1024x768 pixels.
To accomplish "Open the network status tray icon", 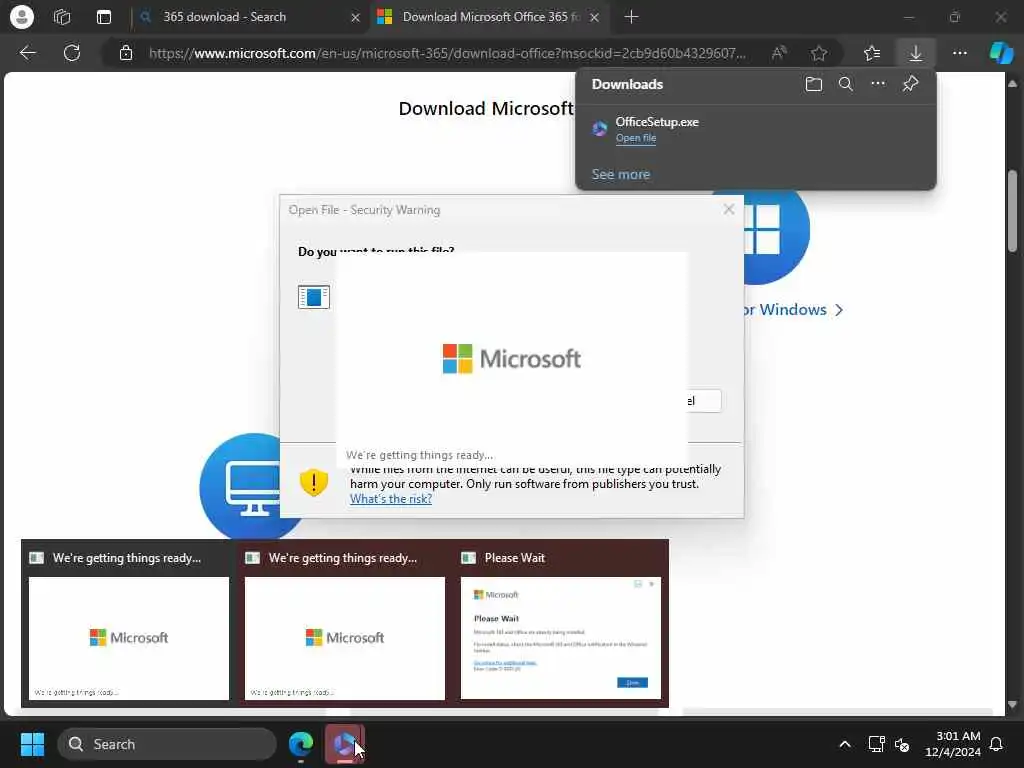I will tap(876, 744).
